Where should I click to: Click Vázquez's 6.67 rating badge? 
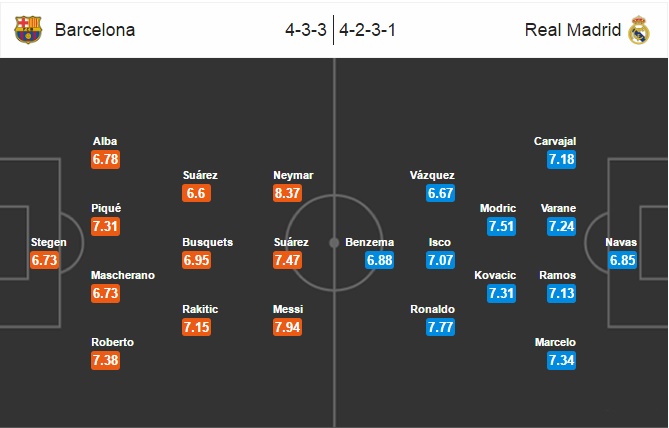(x=440, y=193)
